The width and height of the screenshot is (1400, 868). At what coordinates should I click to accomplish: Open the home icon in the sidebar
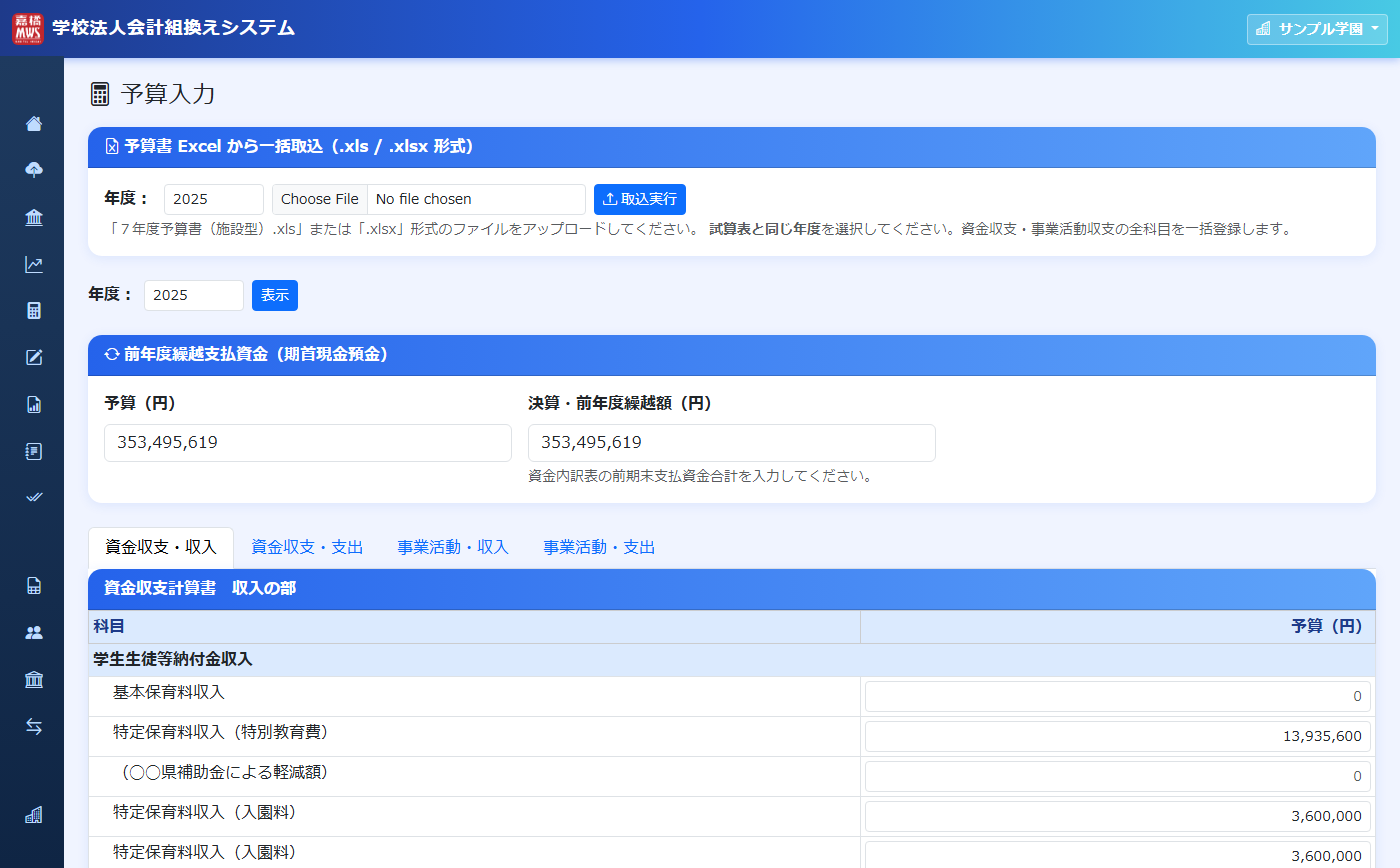click(x=34, y=124)
